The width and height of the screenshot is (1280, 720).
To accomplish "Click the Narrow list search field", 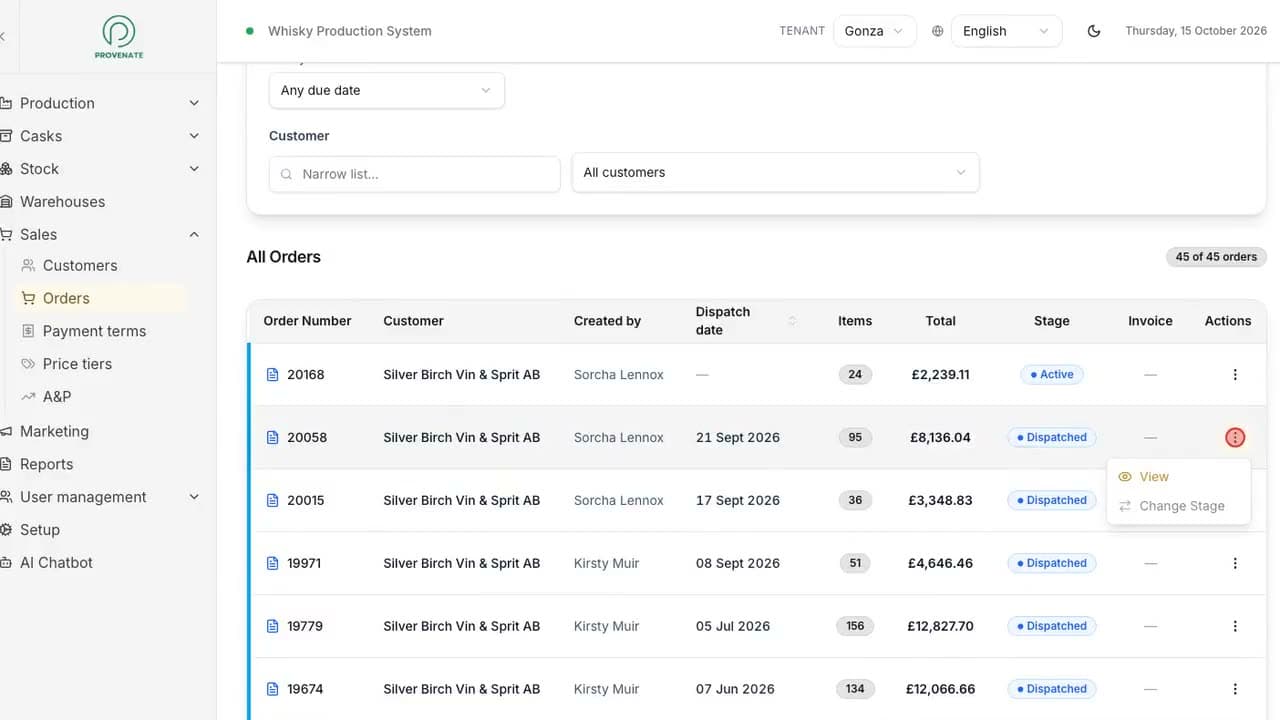I will click(414, 174).
